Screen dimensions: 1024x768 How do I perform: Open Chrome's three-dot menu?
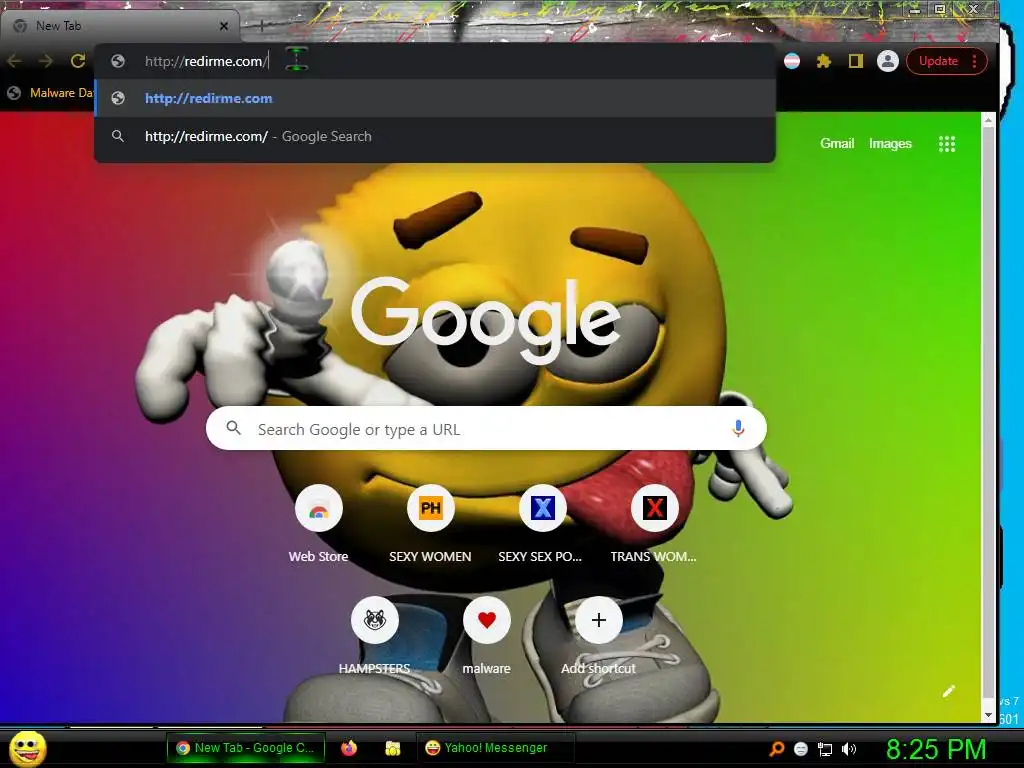pyautogui.click(x=974, y=61)
